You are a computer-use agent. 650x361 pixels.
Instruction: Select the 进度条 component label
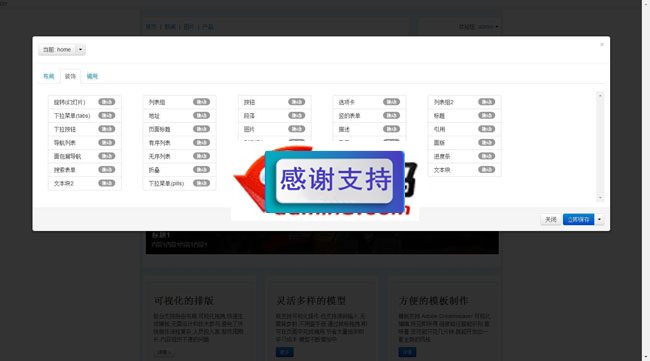pos(442,157)
